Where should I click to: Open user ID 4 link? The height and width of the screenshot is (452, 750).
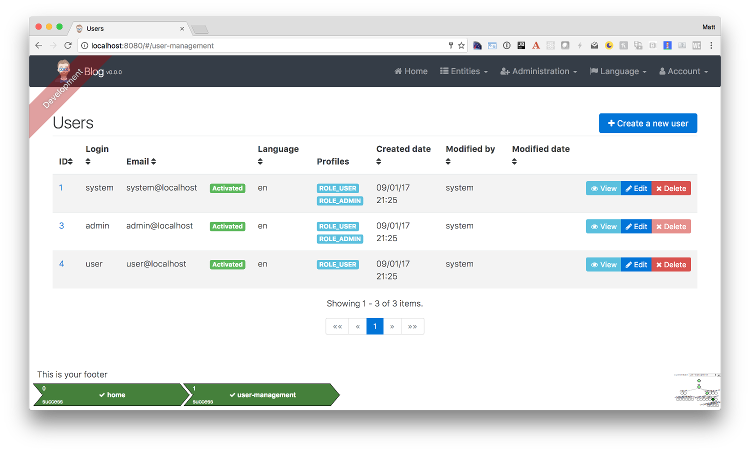(x=61, y=264)
